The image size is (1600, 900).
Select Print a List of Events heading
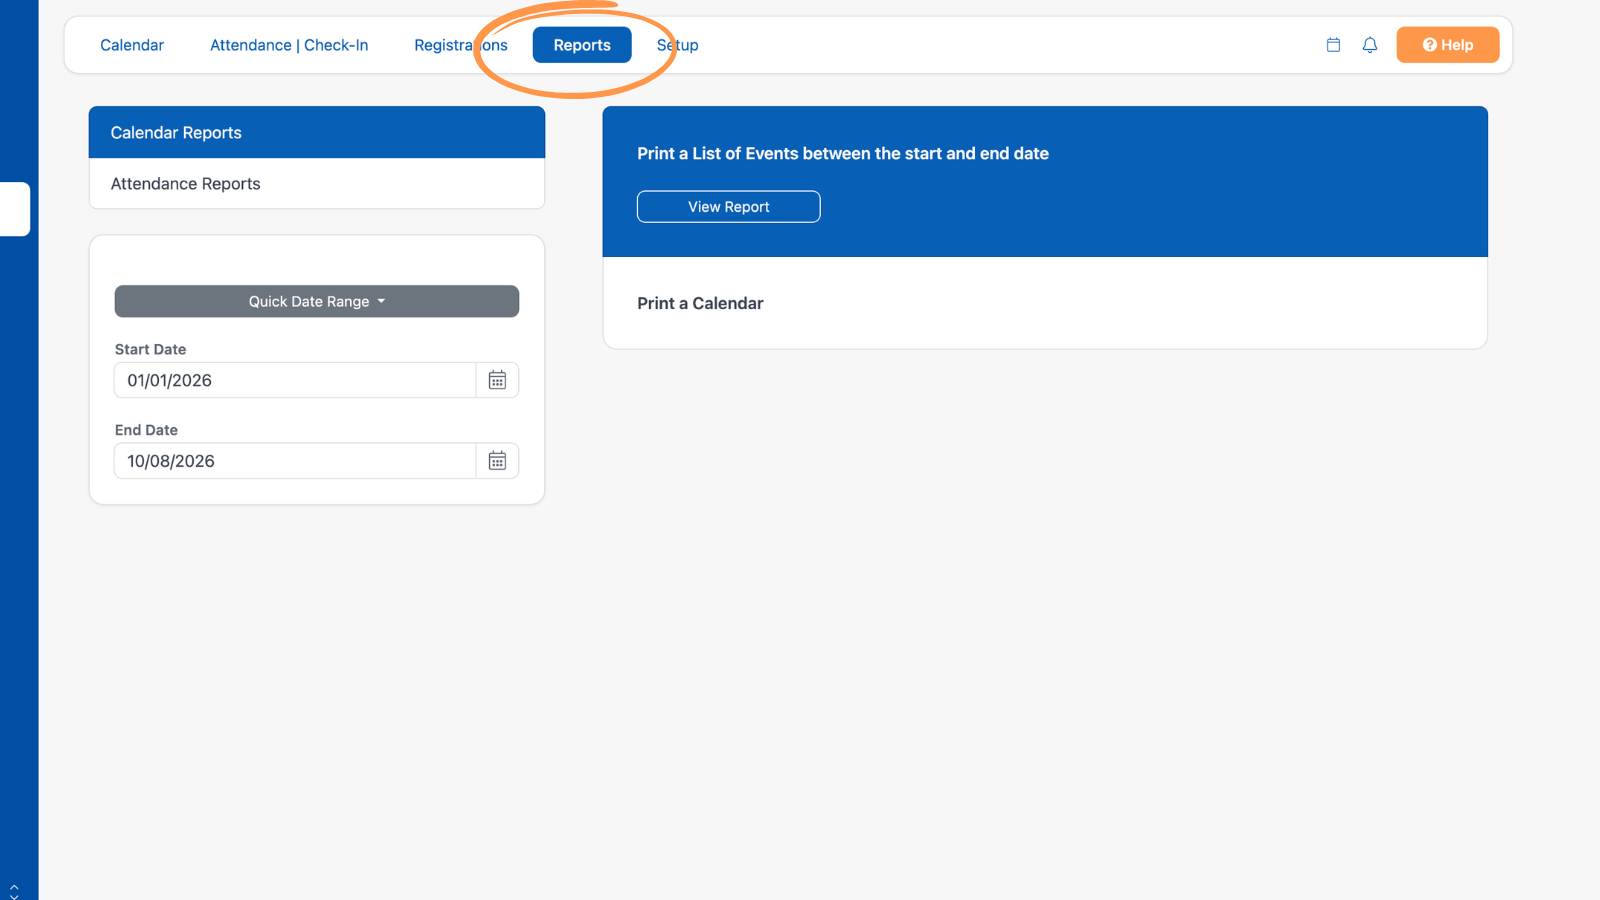[843, 153]
